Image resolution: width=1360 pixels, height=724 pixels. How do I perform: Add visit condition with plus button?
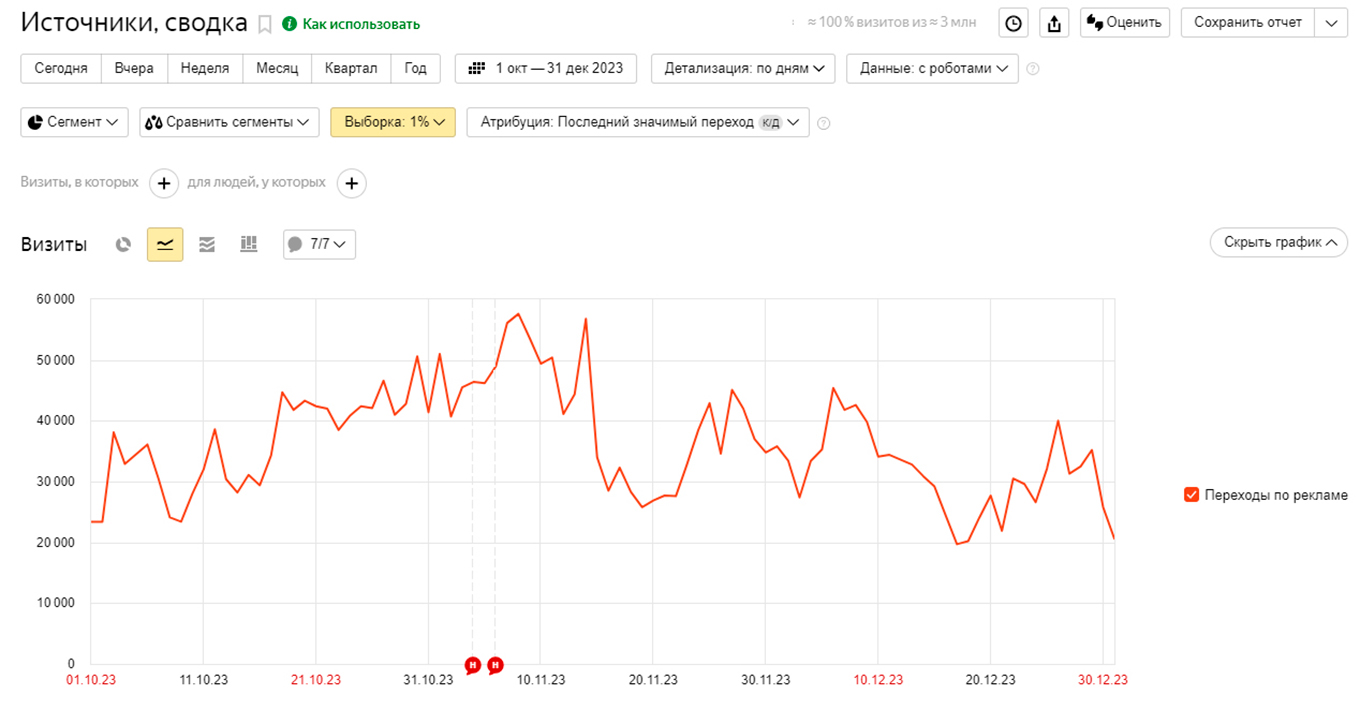point(164,183)
